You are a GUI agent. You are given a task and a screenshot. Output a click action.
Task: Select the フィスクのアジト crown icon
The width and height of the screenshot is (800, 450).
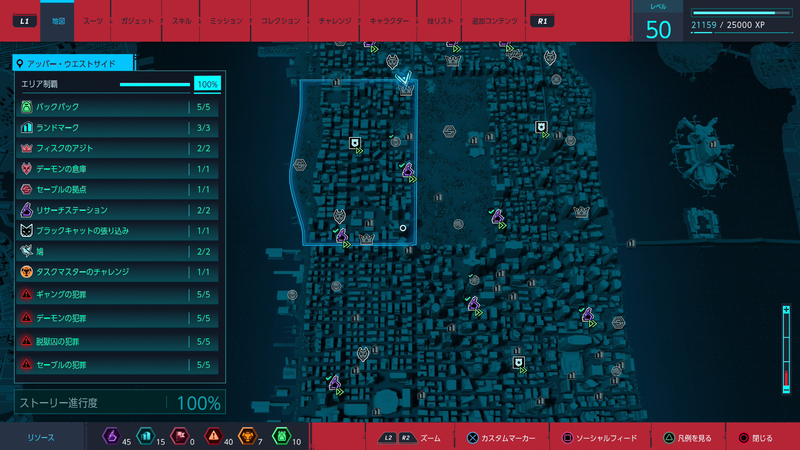27,148
